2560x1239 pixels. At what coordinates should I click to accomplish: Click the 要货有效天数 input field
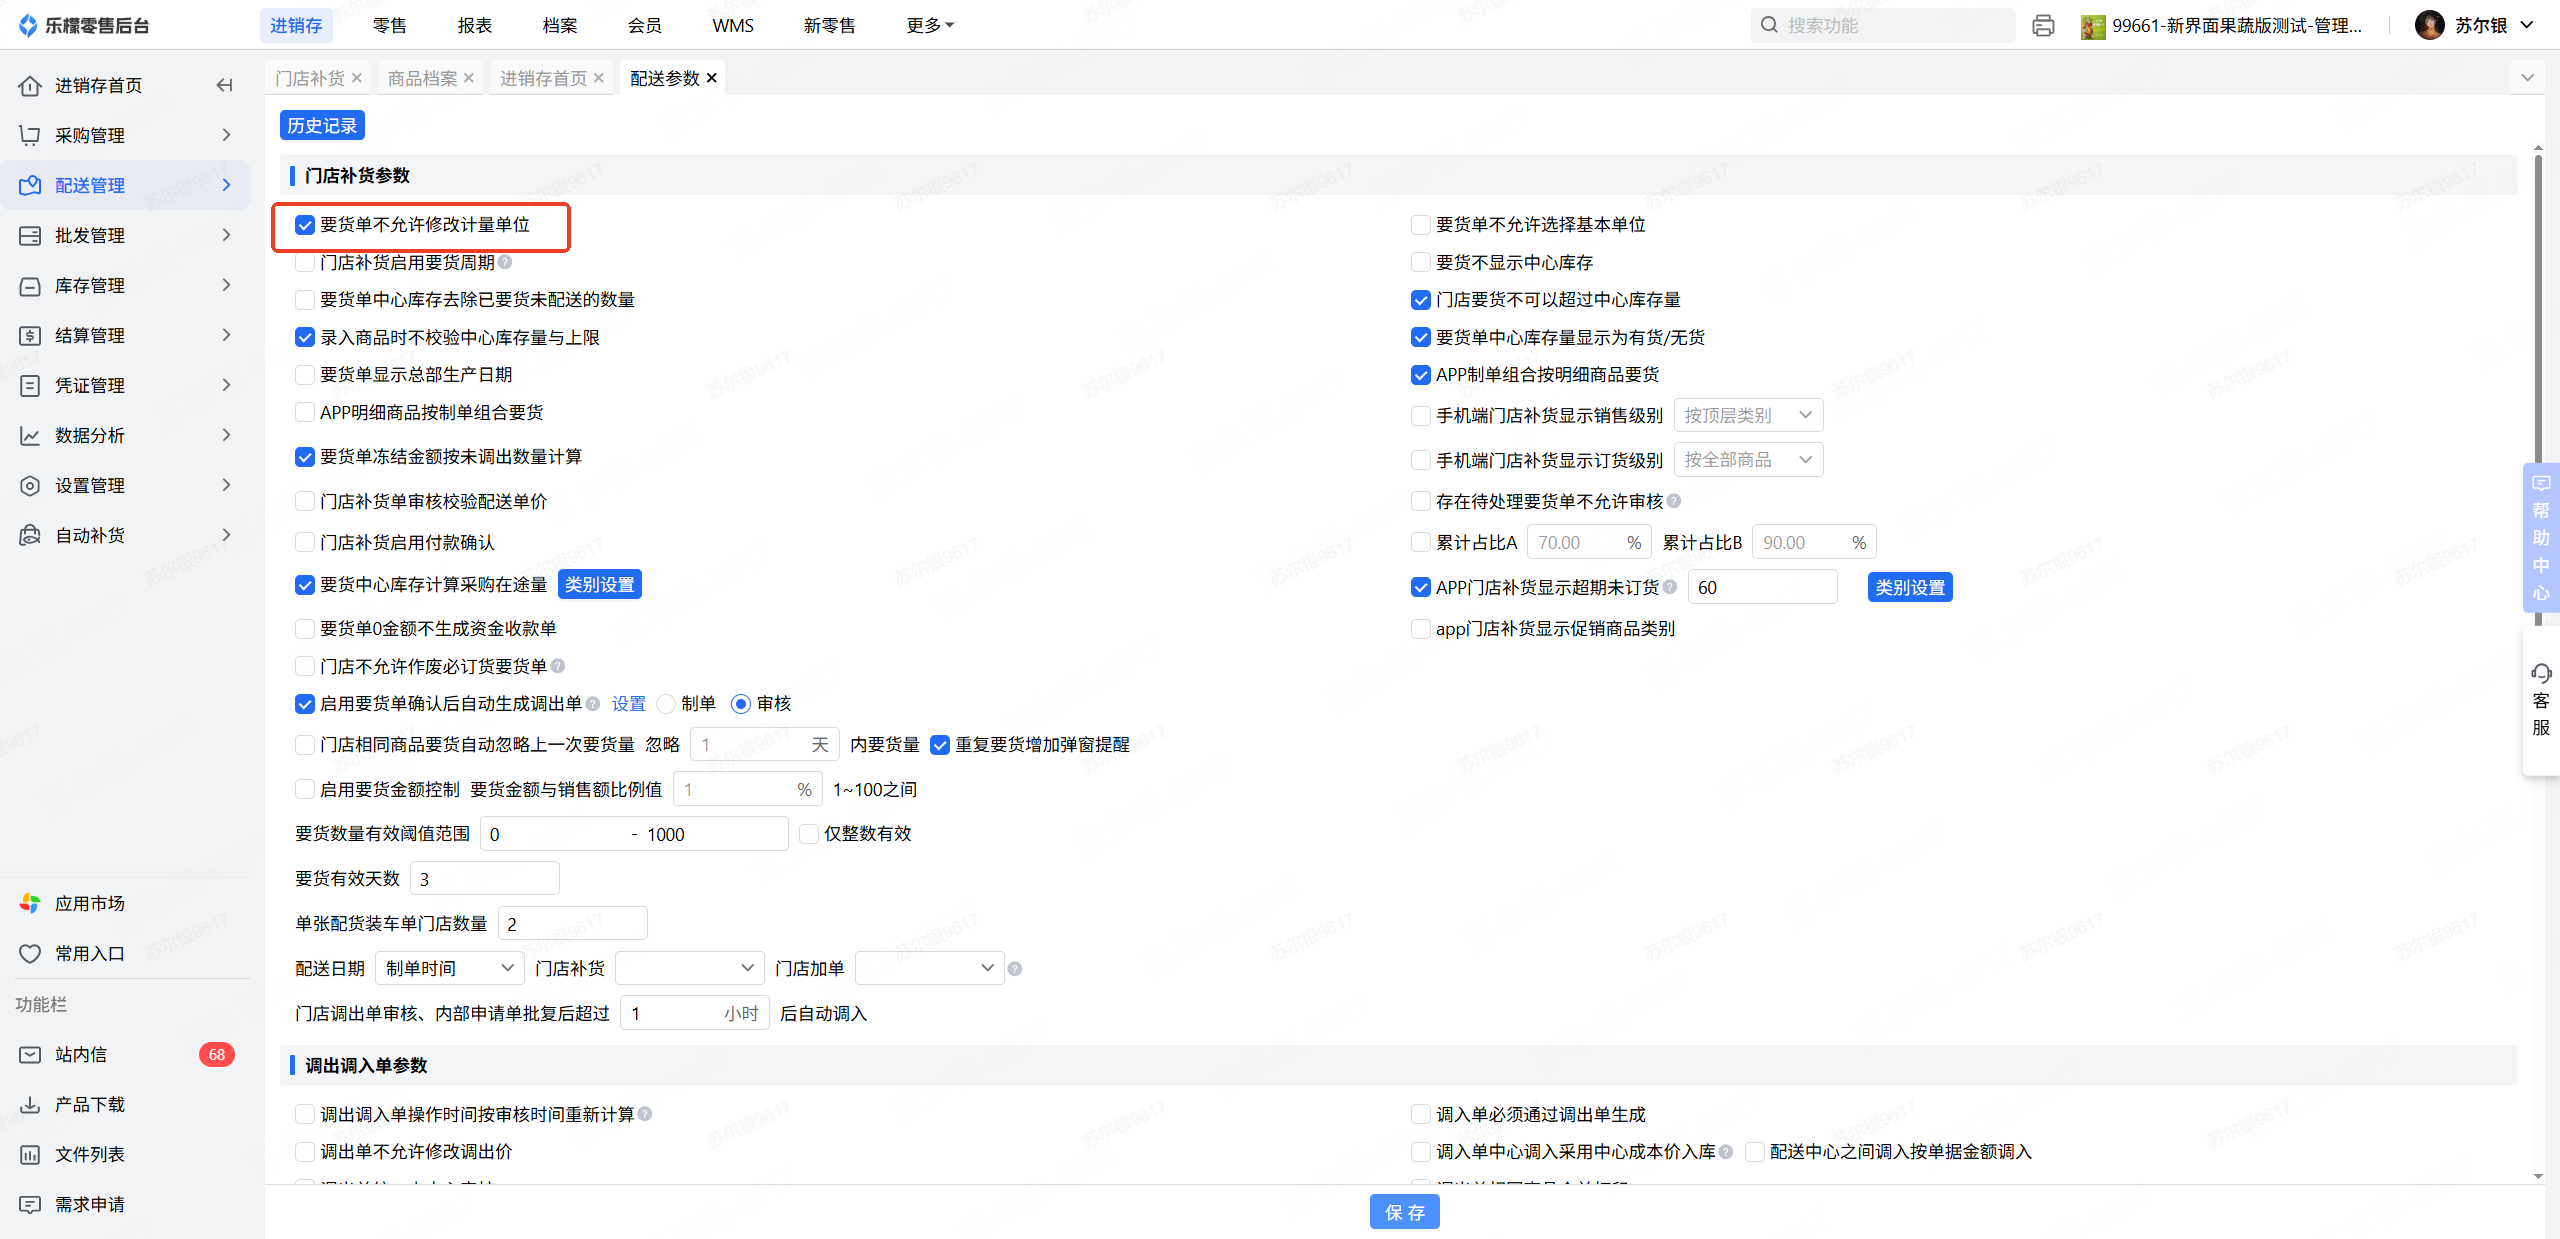[x=484, y=878]
